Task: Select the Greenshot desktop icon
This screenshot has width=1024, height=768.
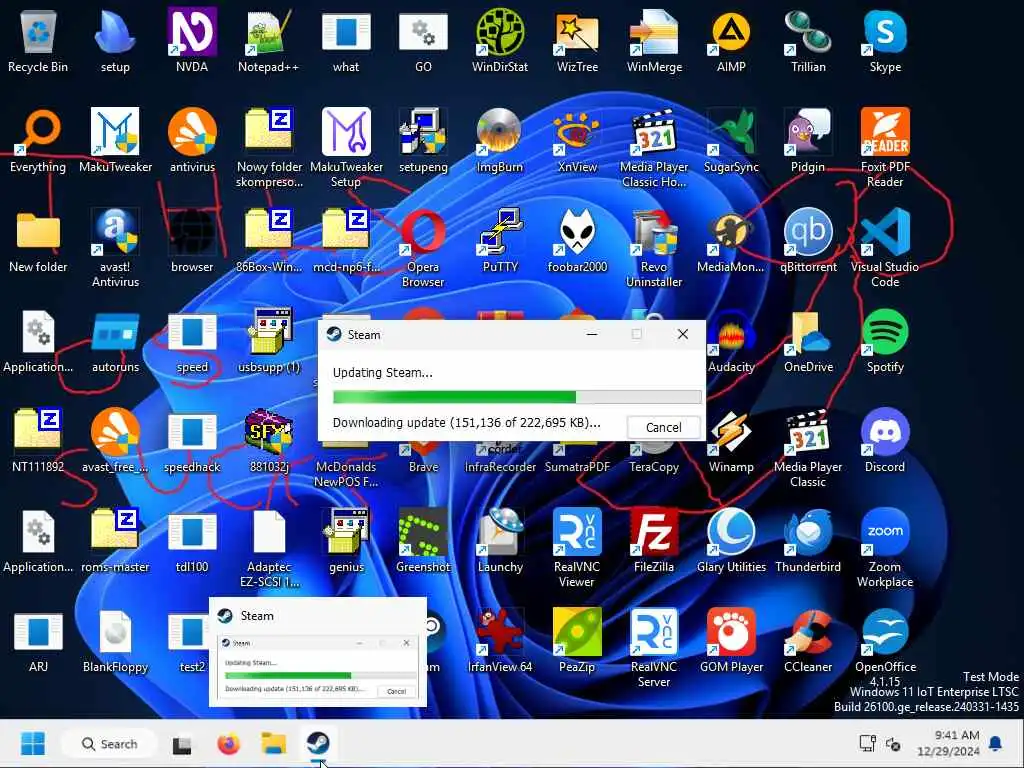Action: click(x=423, y=541)
